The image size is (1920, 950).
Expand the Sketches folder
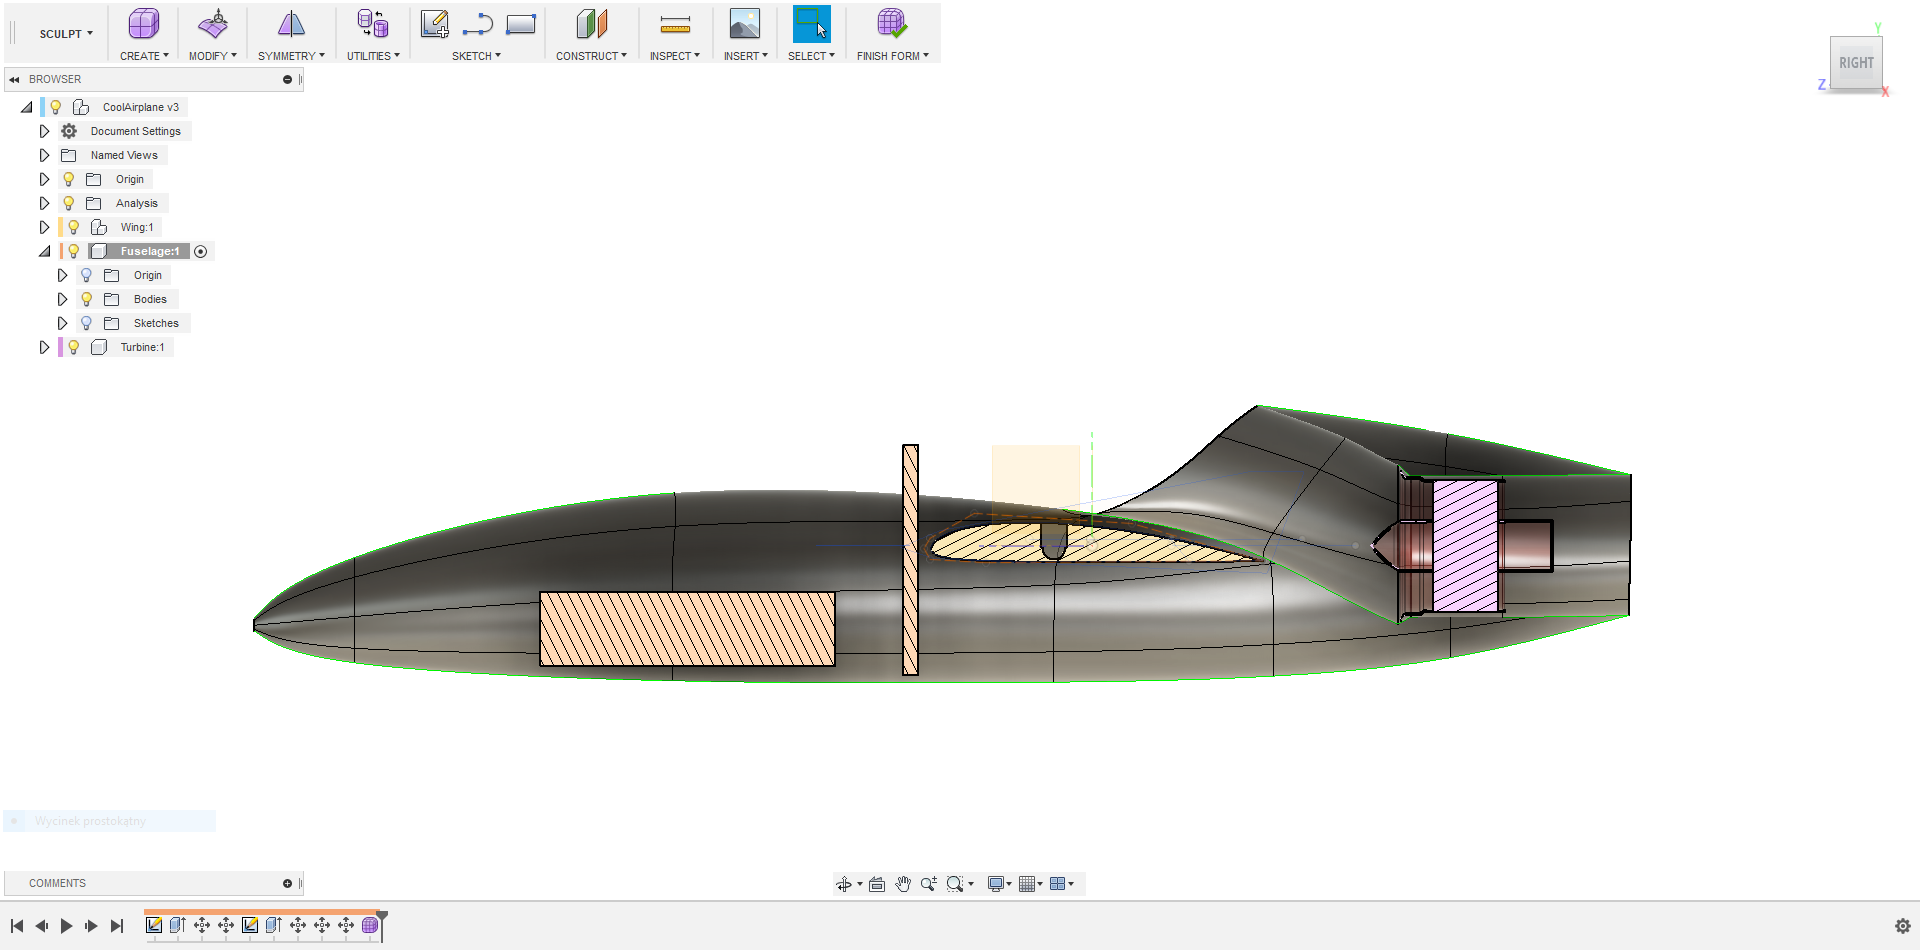pos(62,323)
